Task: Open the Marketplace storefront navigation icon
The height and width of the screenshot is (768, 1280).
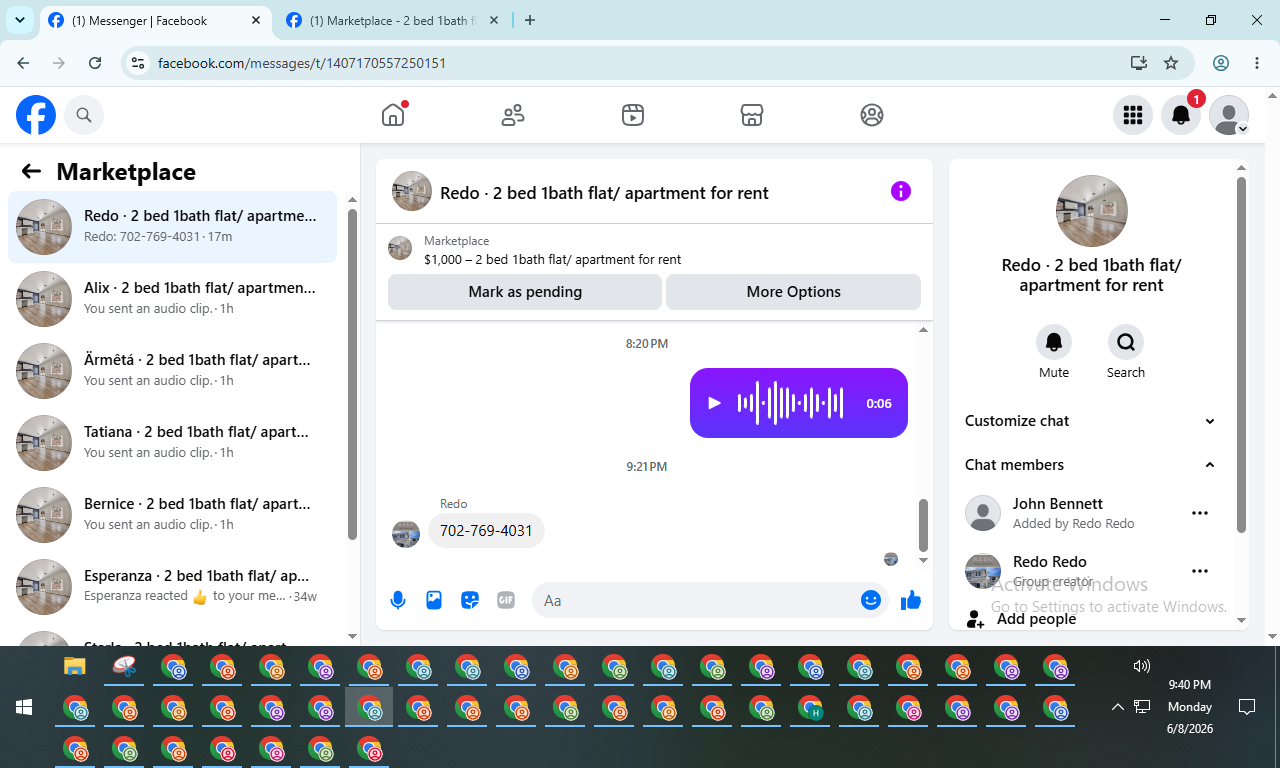Action: (752, 116)
